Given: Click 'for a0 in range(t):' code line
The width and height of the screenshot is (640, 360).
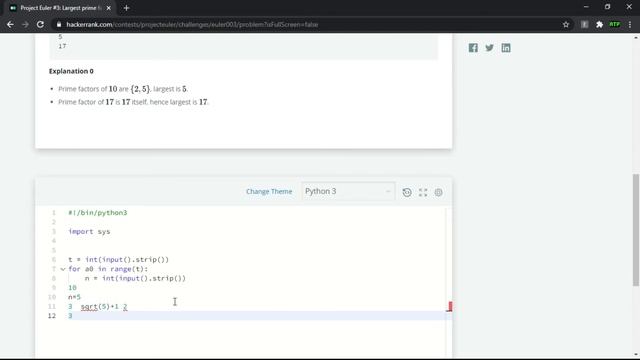Looking at the screenshot, I should tap(108, 269).
